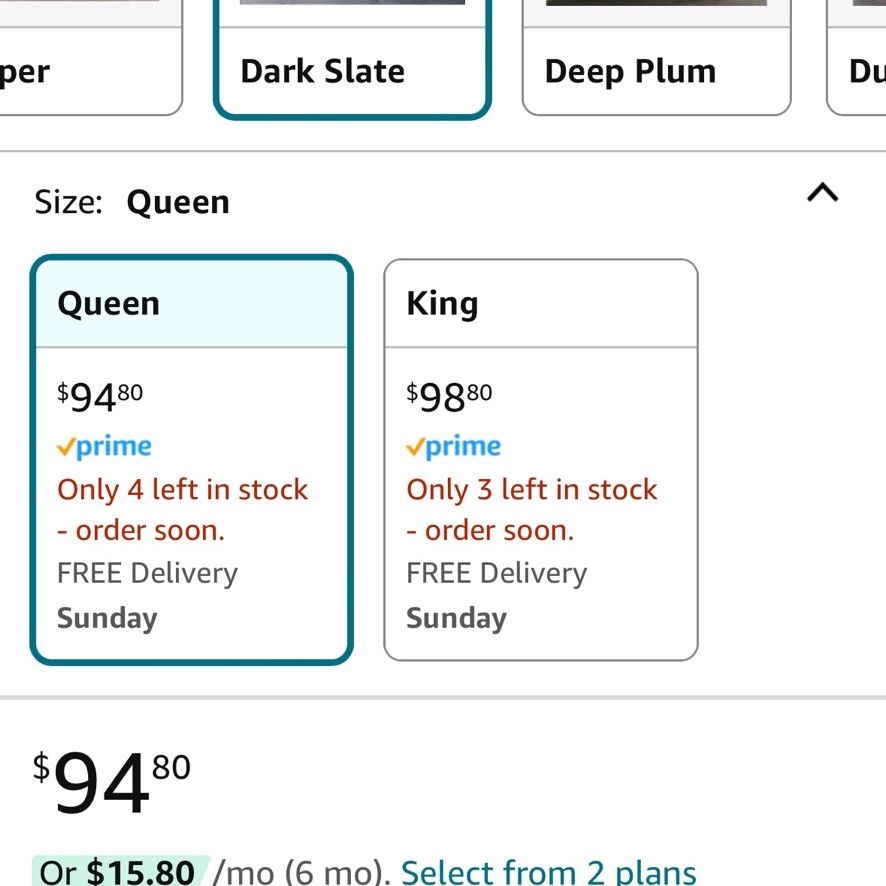Select the partially visible color option ending in 'per'
This screenshot has height=886, width=886.
pyautogui.click(x=90, y=57)
